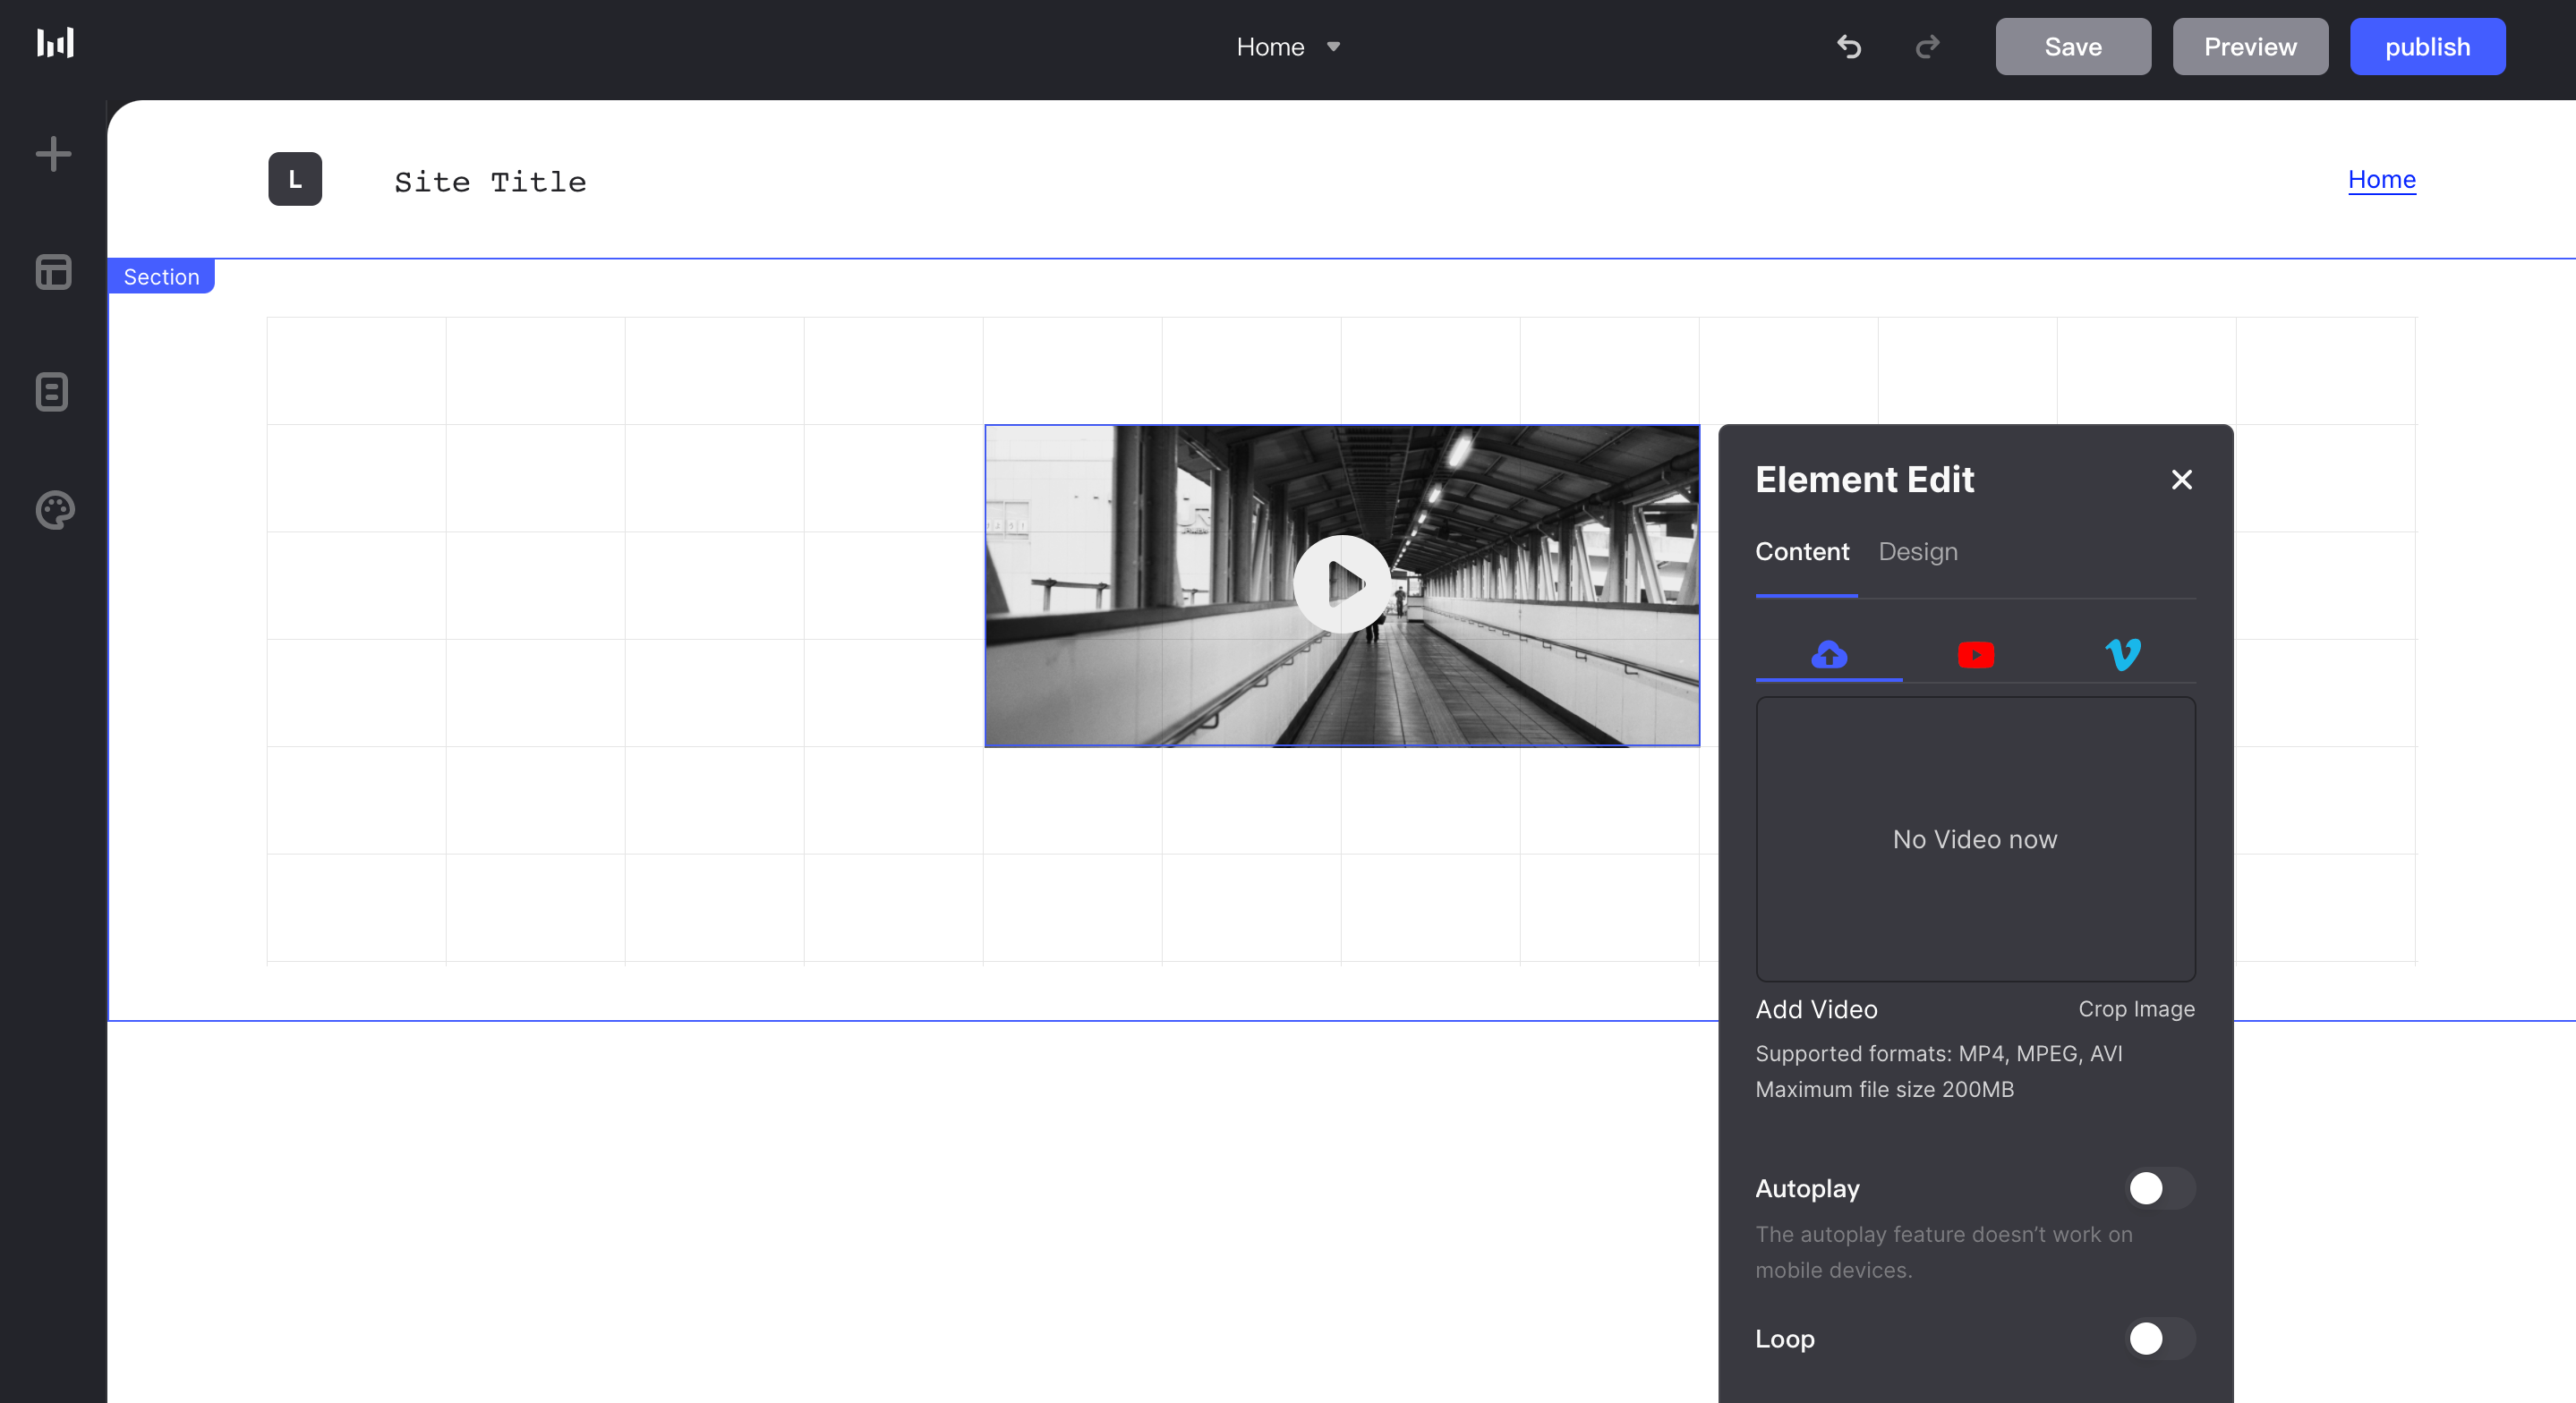
Task: Switch to the Content tab
Action: pyautogui.click(x=1802, y=552)
